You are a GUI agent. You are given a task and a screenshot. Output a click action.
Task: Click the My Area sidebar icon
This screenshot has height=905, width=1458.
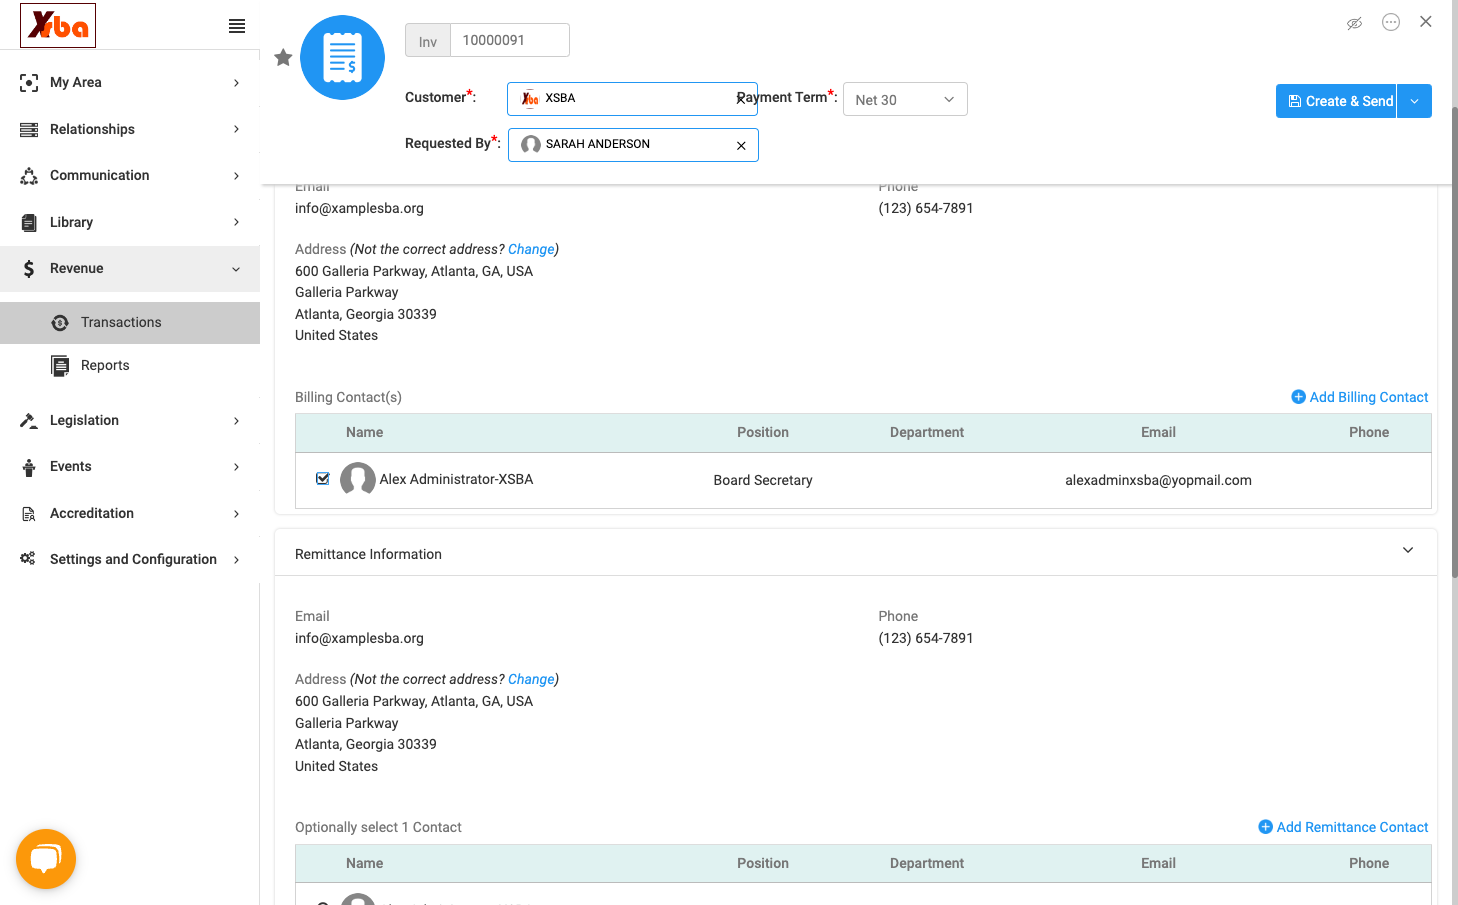click(x=29, y=83)
